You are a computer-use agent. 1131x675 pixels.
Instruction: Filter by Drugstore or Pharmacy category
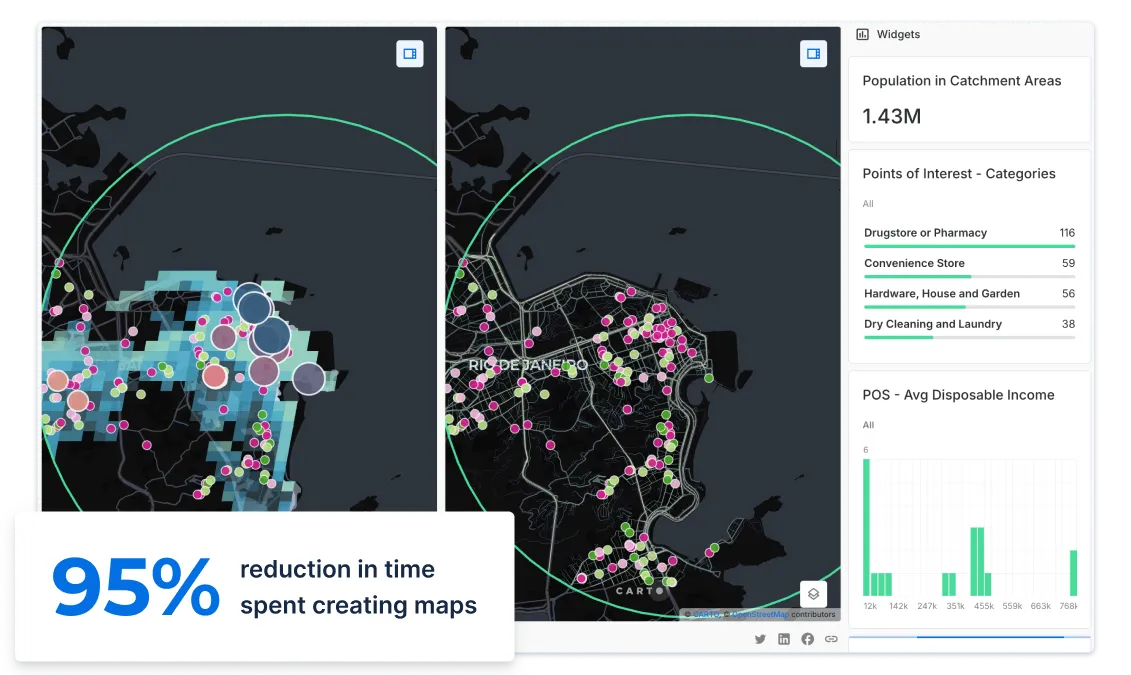[925, 233]
